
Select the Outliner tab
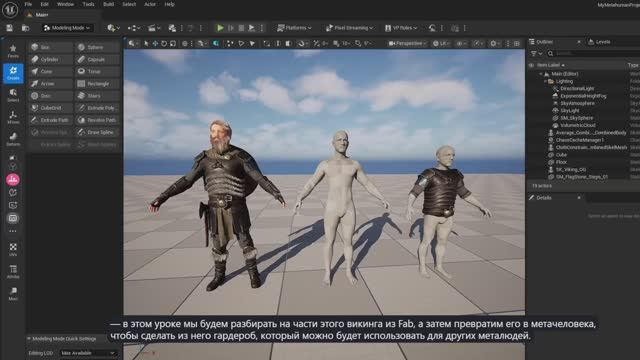pyautogui.click(x=556, y=42)
